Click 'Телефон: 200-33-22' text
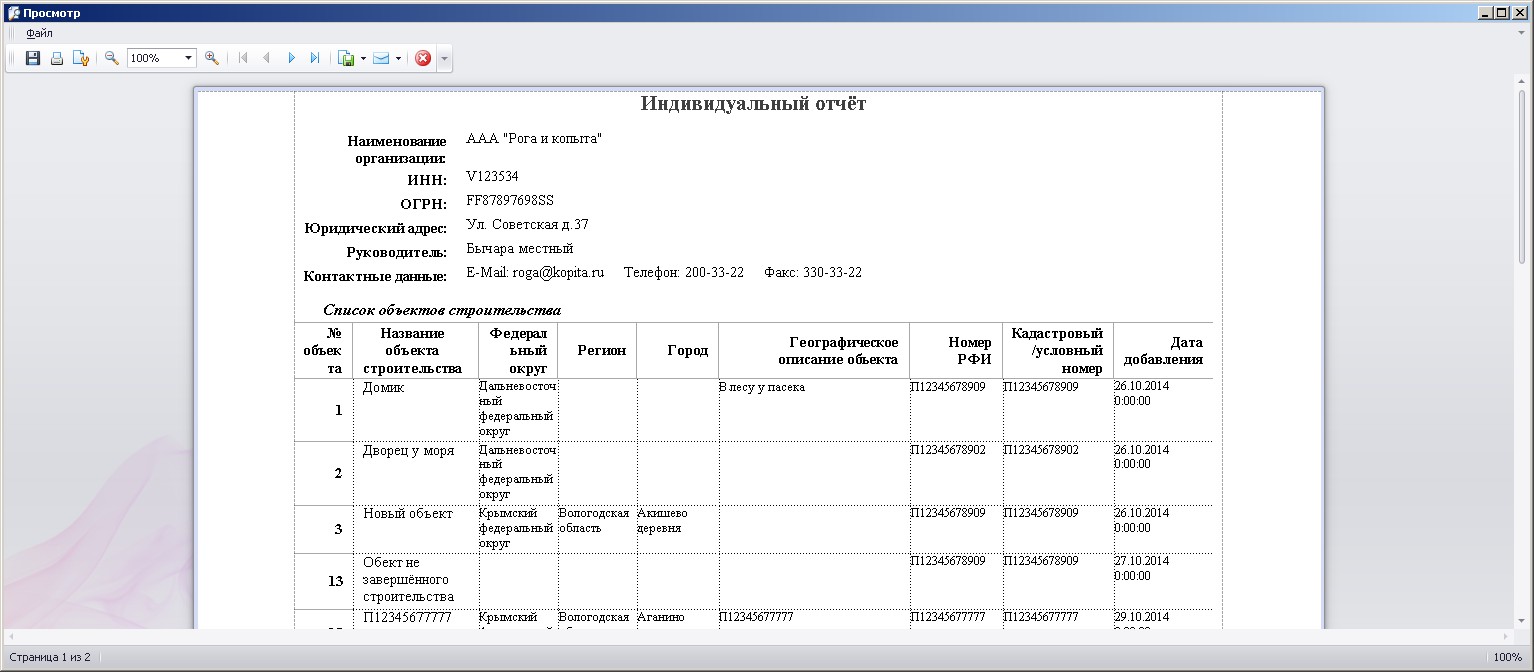 (x=684, y=272)
